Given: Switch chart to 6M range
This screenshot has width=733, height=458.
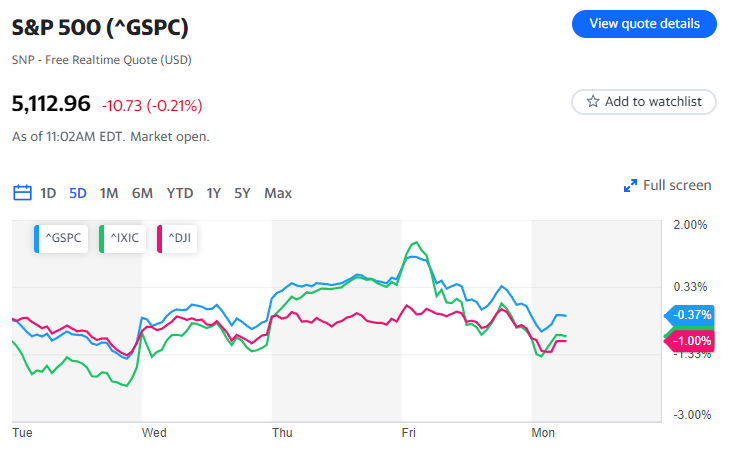Looking at the screenshot, I should click(x=142, y=193).
